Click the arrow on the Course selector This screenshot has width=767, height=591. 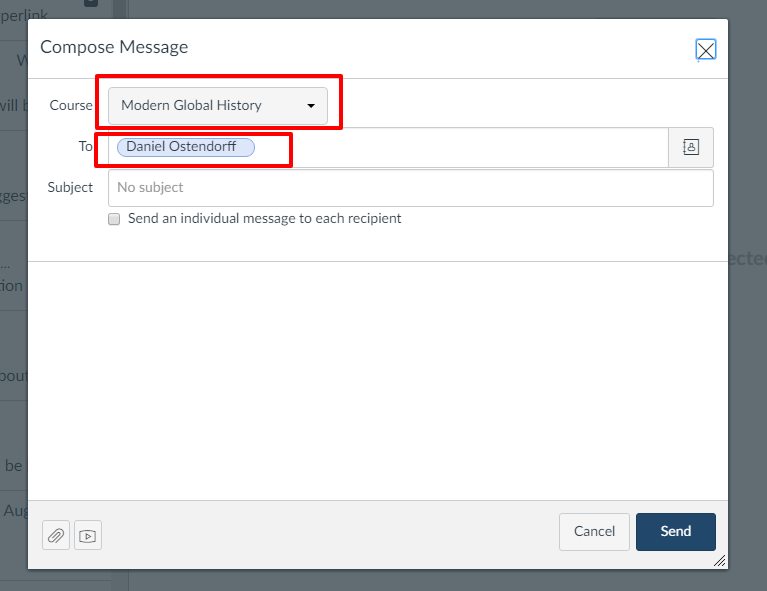pos(311,105)
